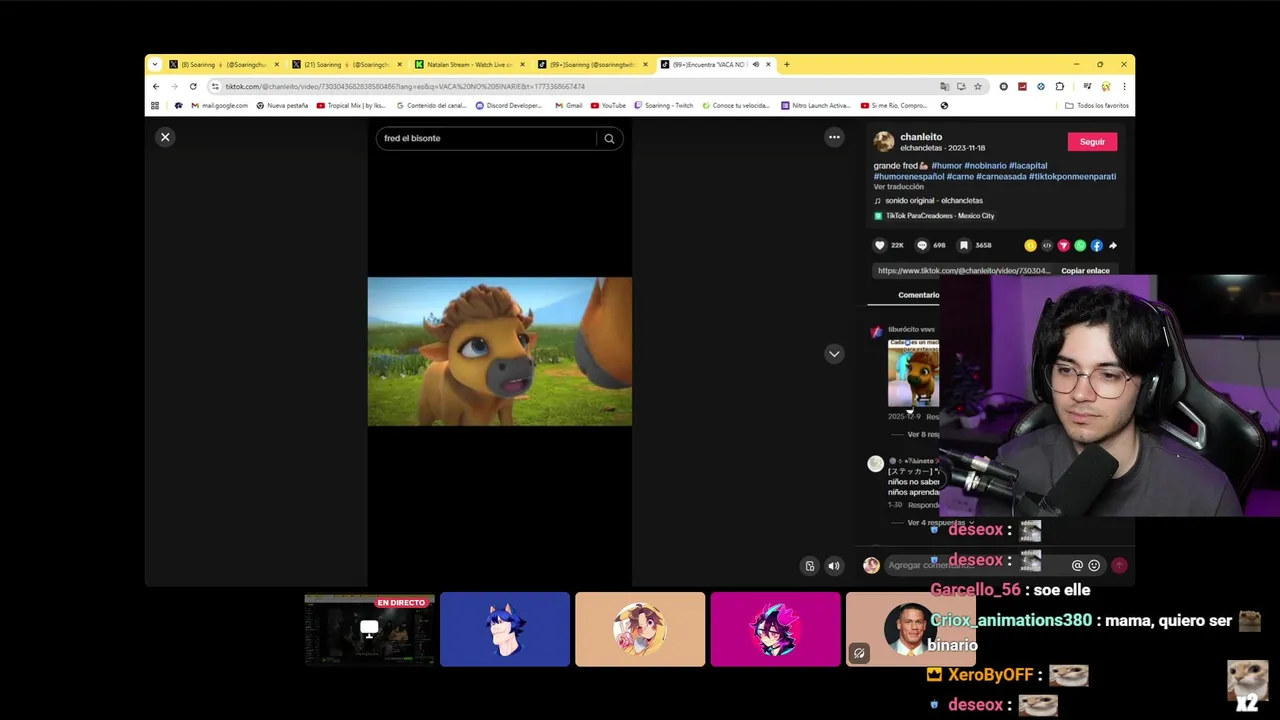Select the magenta character avatar card

pyautogui.click(x=775, y=629)
